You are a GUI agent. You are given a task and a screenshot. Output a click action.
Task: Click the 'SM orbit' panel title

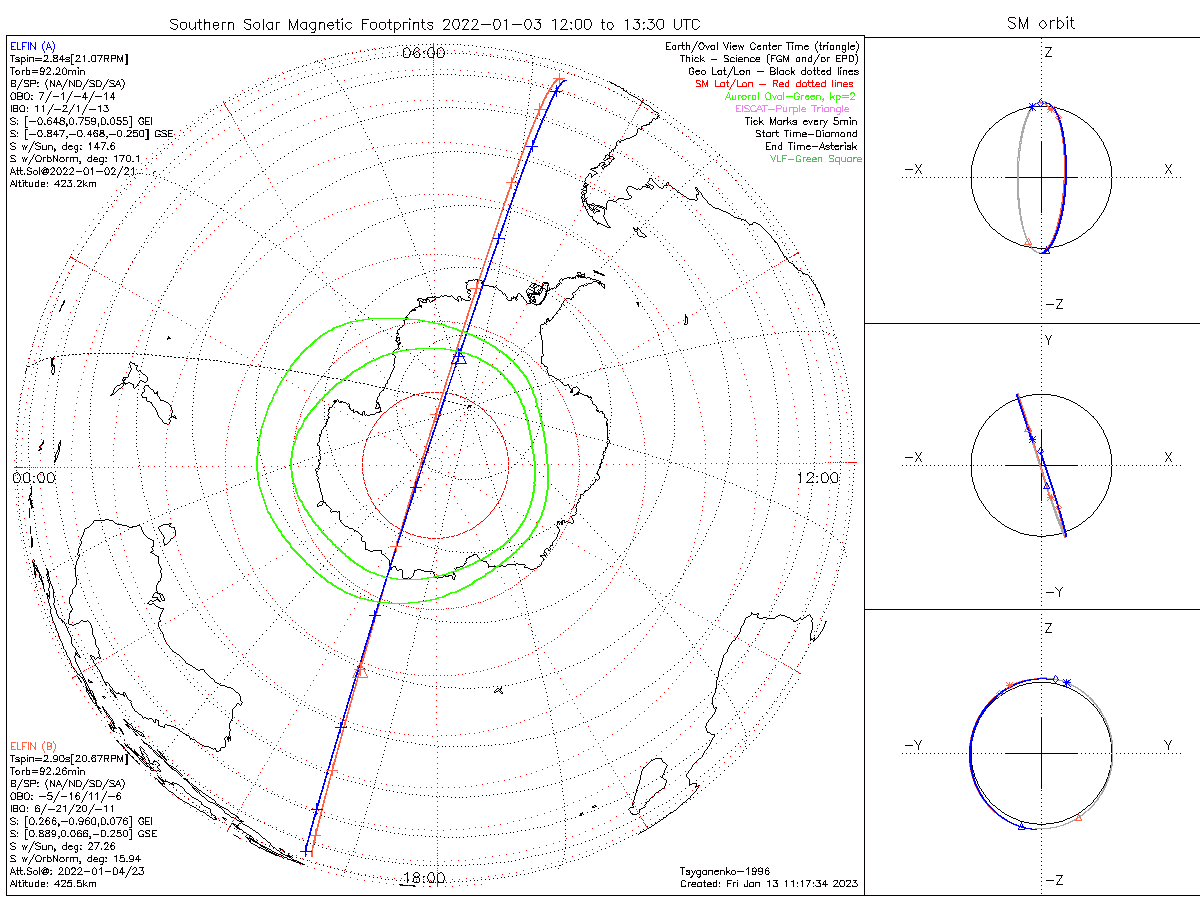(1040, 23)
